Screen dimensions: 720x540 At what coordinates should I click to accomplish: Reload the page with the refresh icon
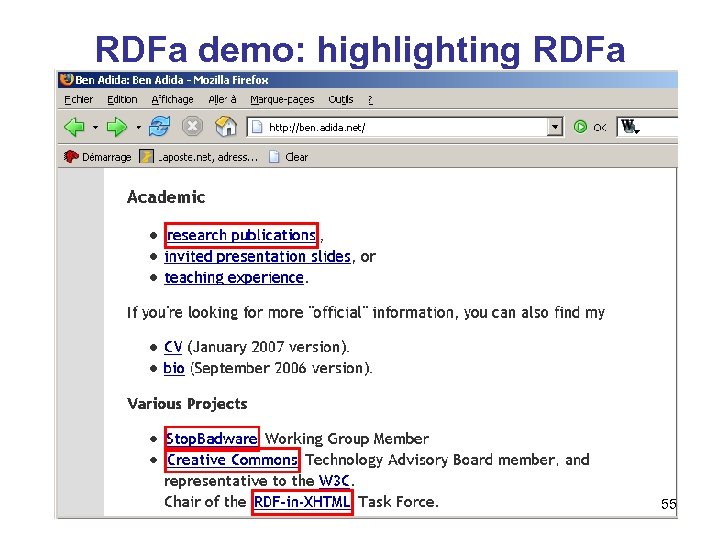tap(159, 126)
